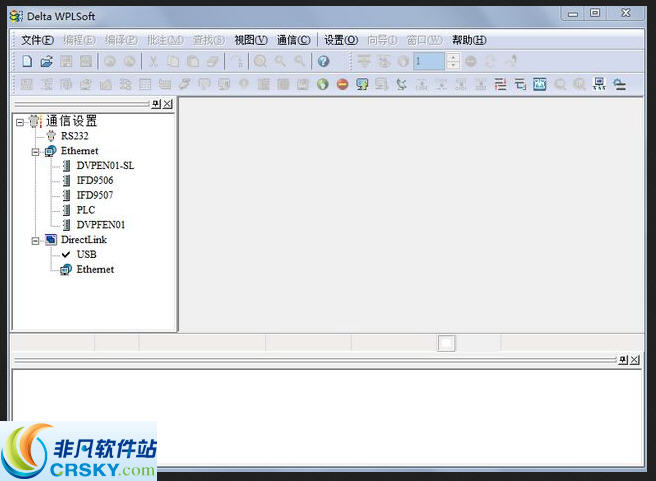This screenshot has height=481, width=656.
Task: Click the module icon beside PLC
Action: click(66, 210)
